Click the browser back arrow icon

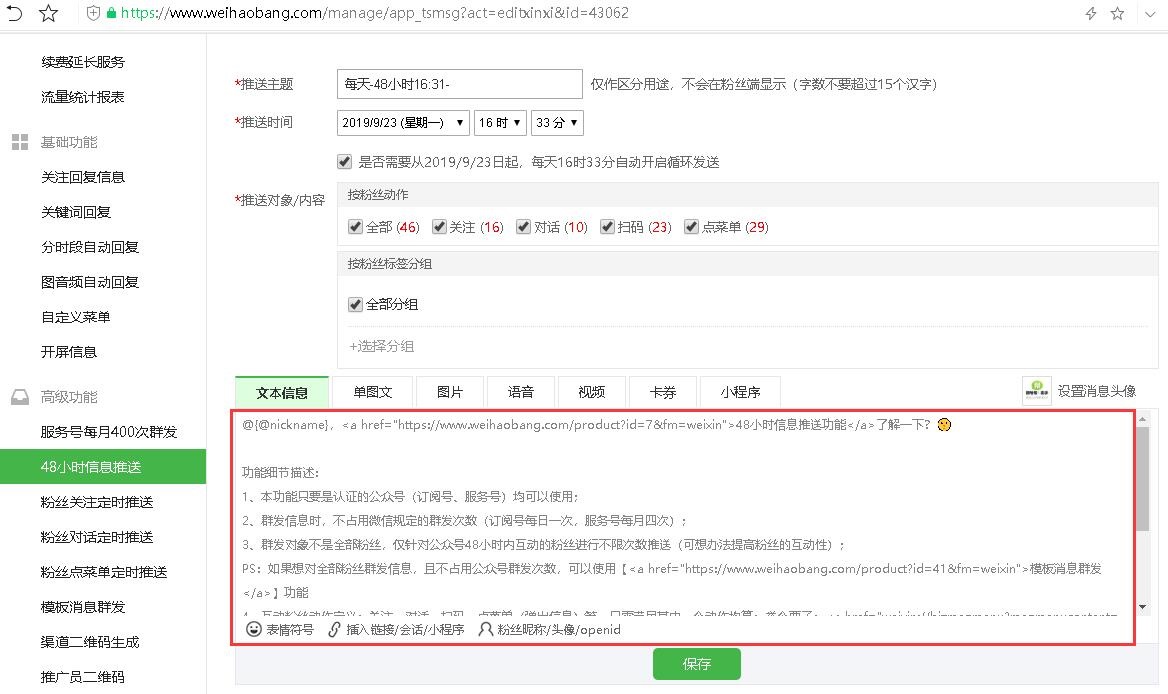coord(14,13)
